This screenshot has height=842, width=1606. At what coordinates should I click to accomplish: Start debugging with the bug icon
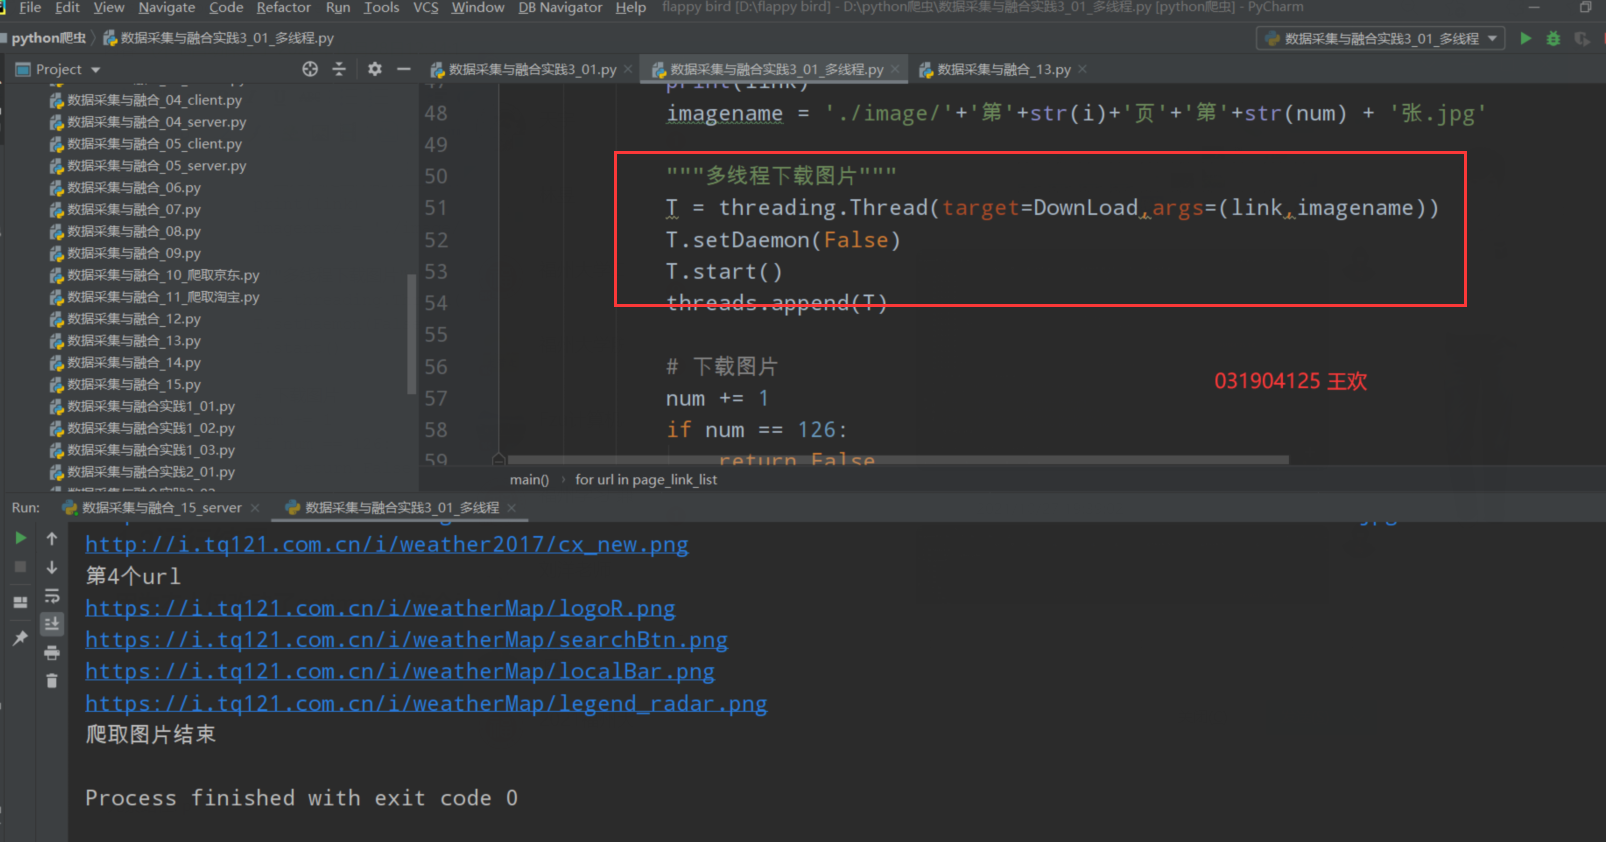click(1553, 38)
